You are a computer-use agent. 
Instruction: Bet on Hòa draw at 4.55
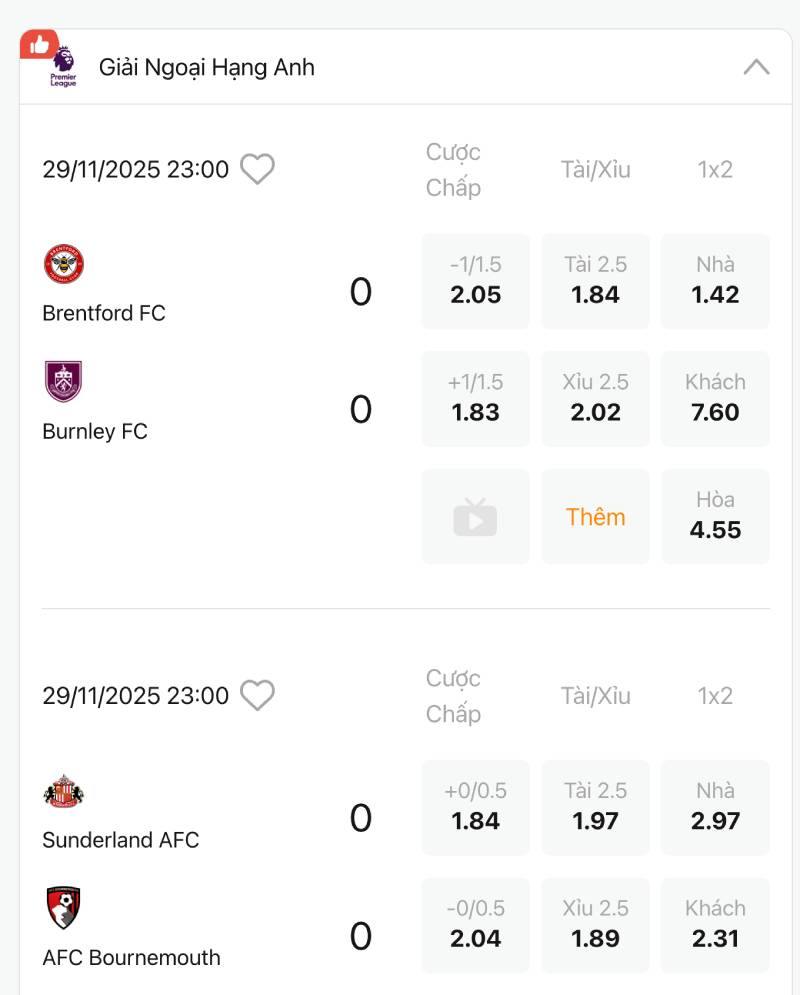pos(715,517)
